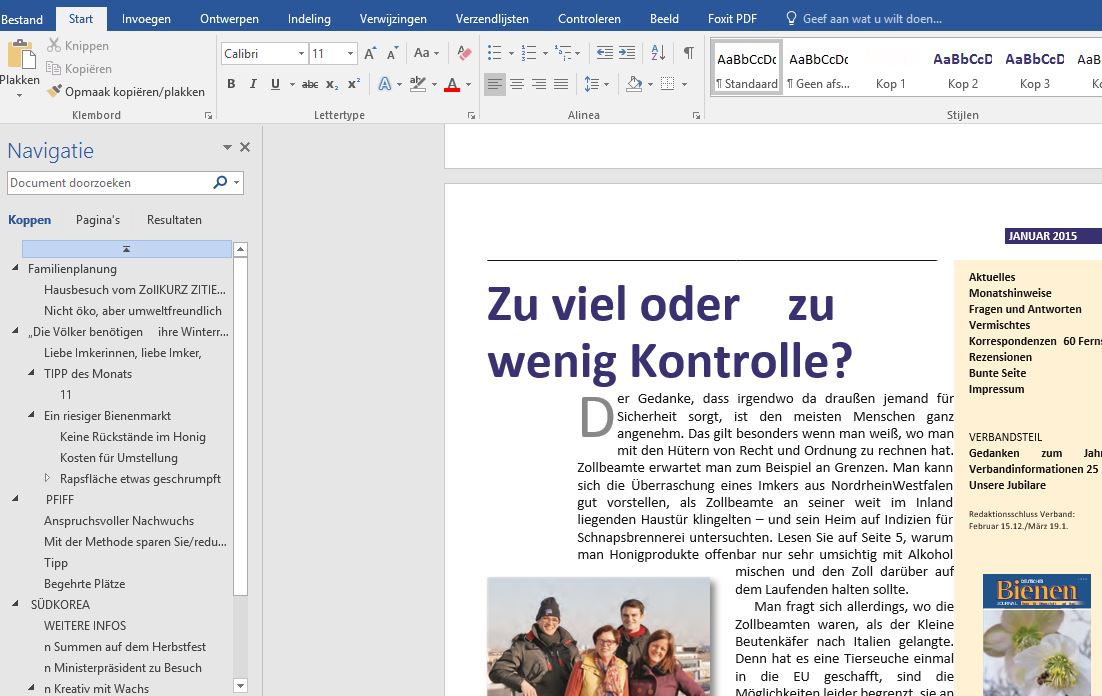Click search magnifier in Navigatie pane

pos(220,183)
